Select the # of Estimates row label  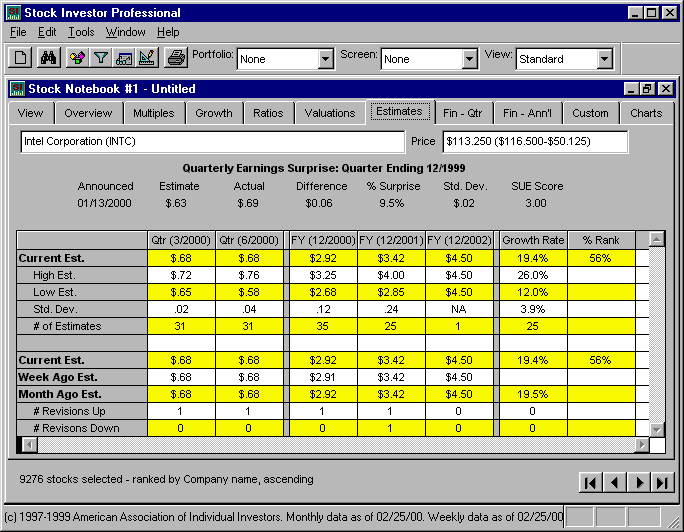(82, 326)
